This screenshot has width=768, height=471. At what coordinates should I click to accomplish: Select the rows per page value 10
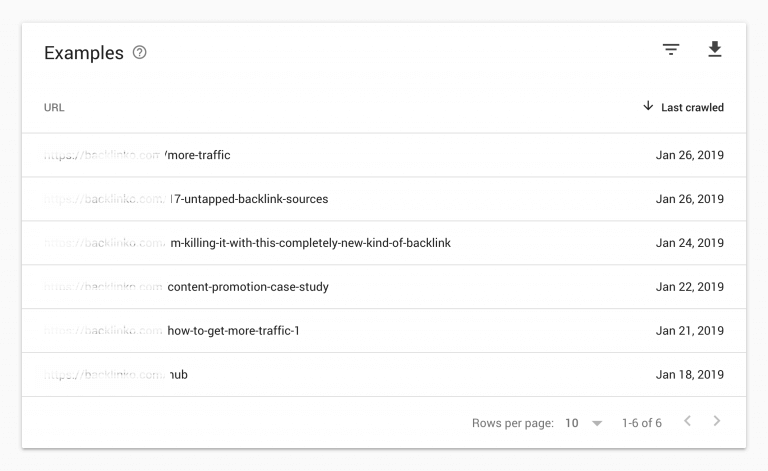(x=572, y=423)
